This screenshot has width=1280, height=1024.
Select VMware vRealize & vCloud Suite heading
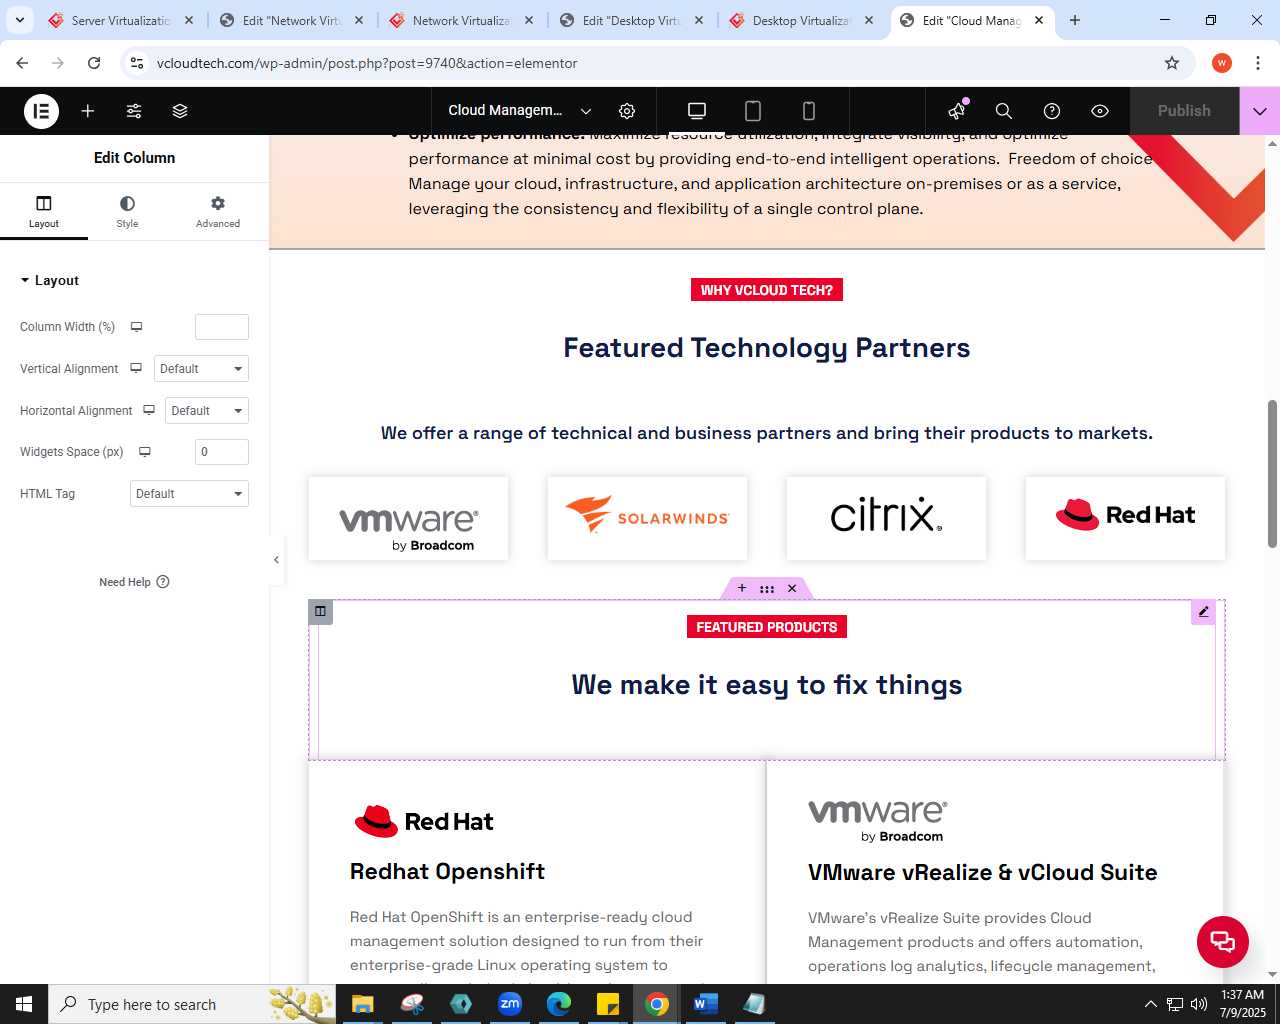coord(983,873)
